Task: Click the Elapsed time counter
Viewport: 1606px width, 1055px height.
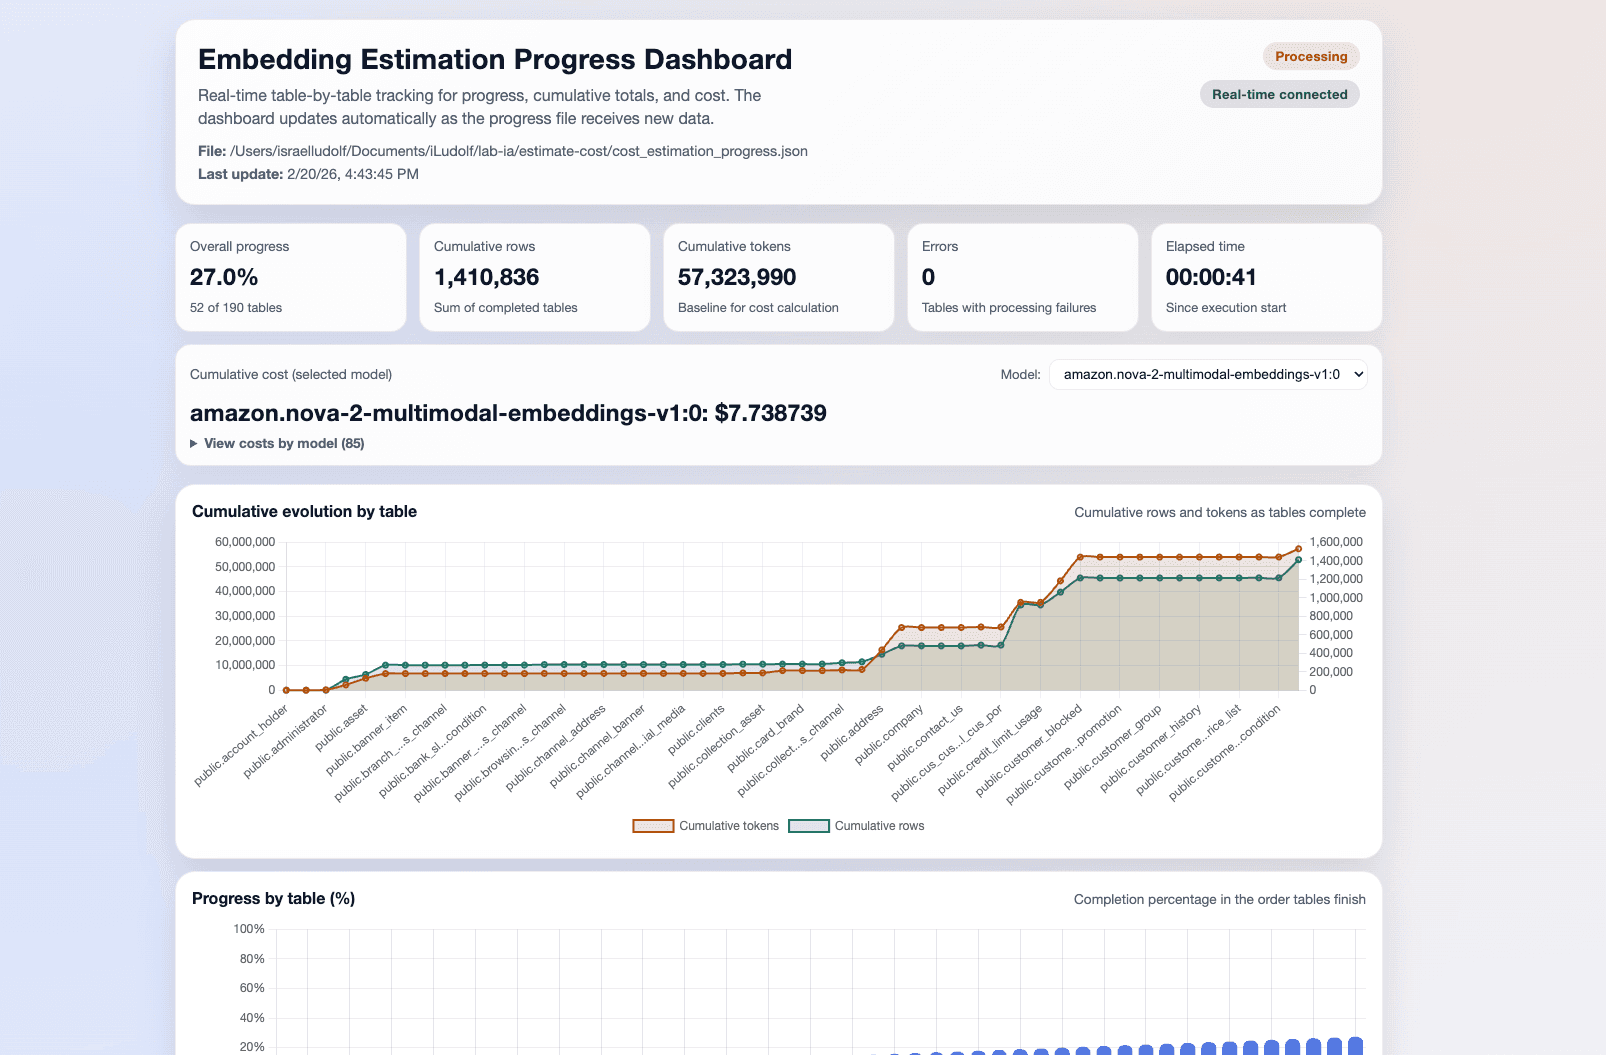Action: pos(1212,277)
